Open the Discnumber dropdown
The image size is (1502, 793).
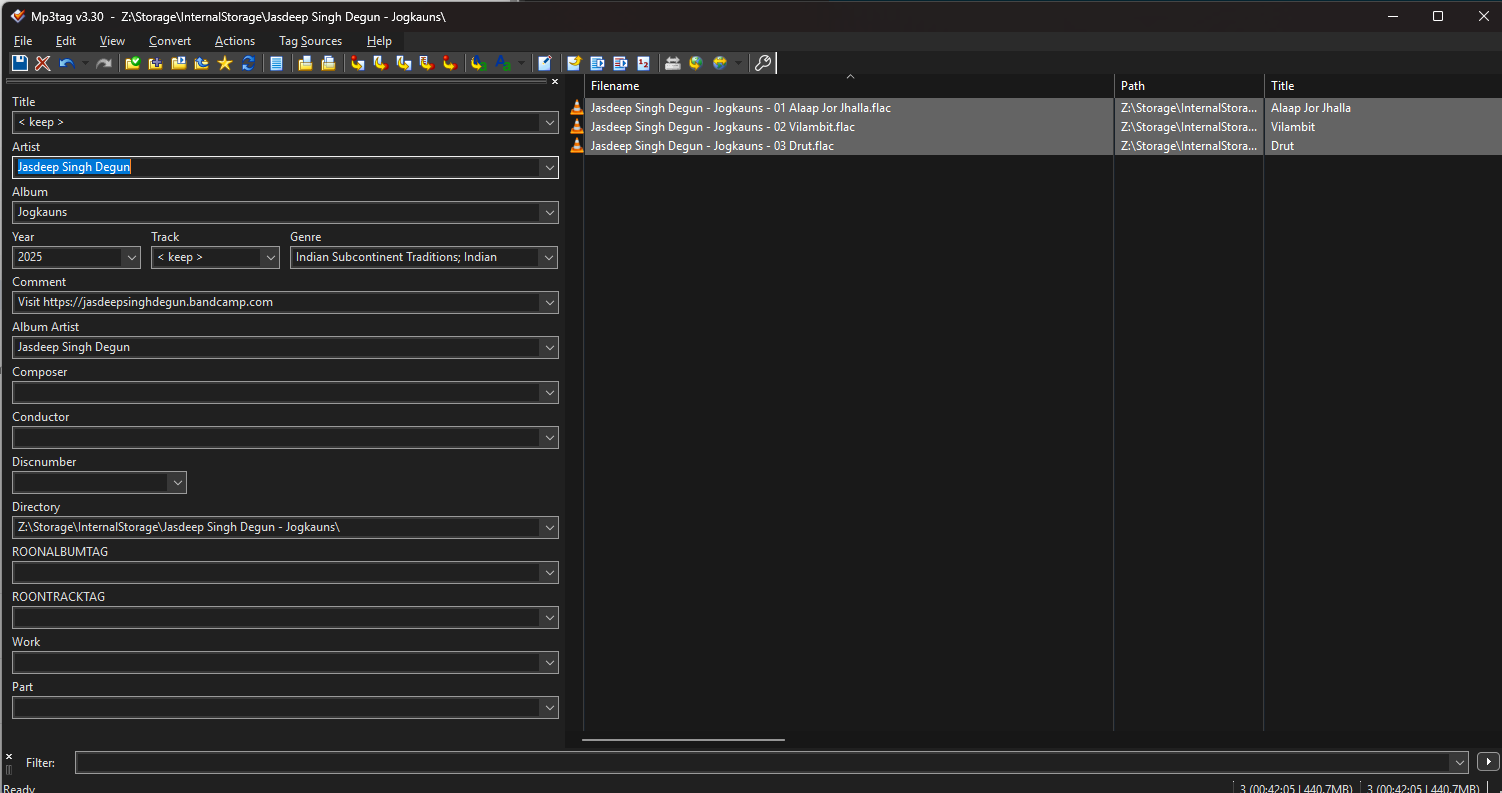point(177,483)
